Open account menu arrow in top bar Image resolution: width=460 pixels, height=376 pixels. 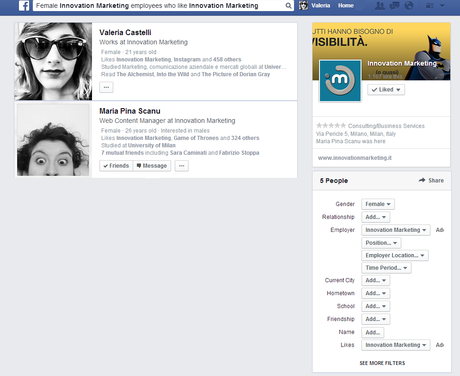442,6
